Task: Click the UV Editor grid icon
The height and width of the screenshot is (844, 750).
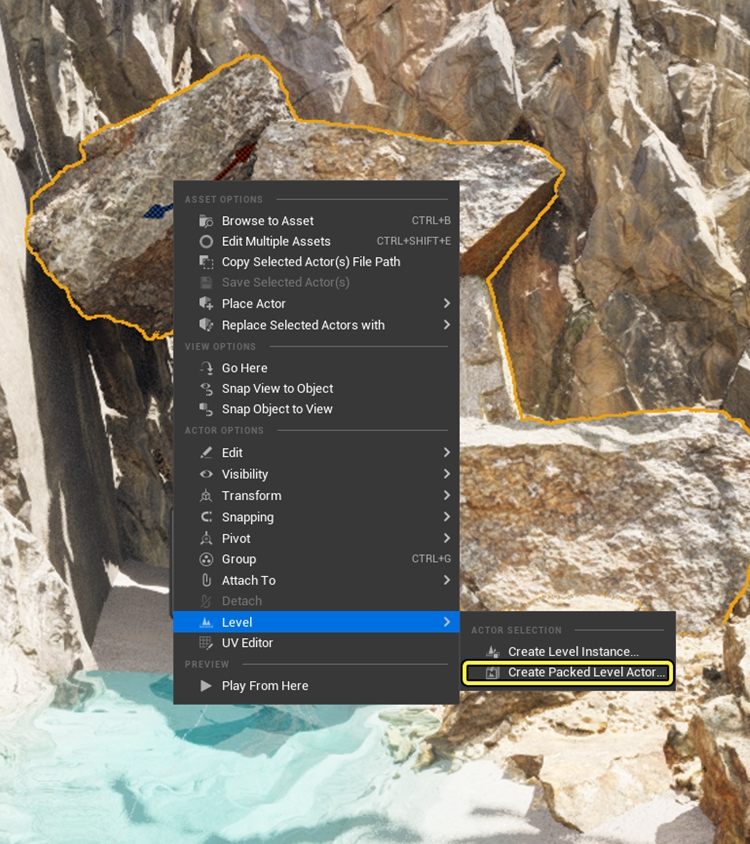Action: coord(206,643)
